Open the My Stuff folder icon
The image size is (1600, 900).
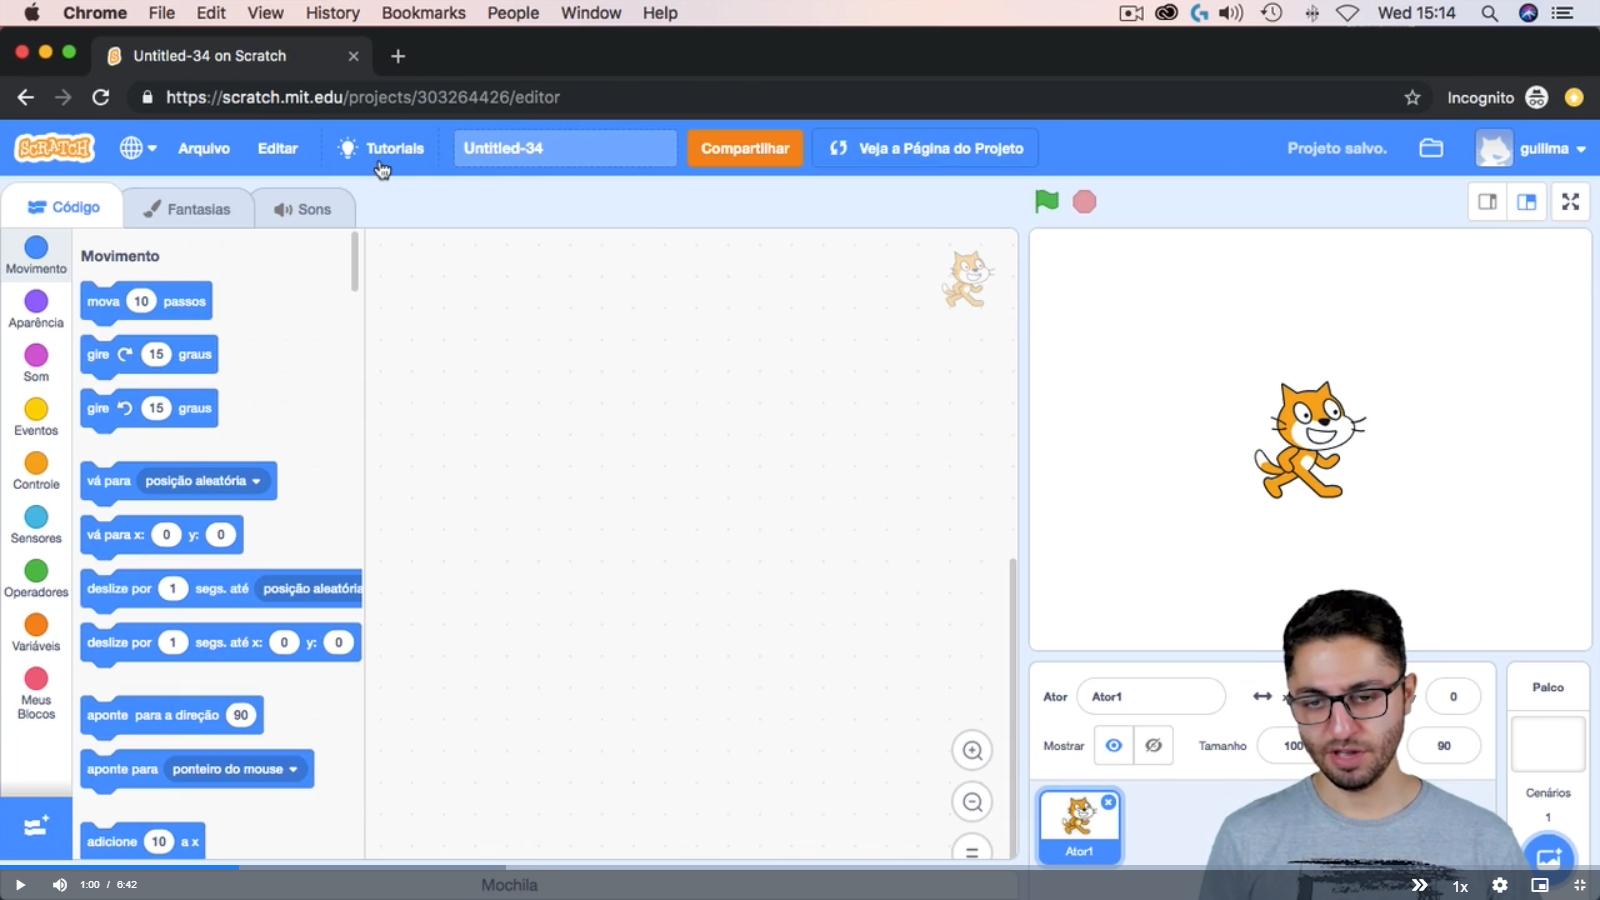click(1431, 148)
